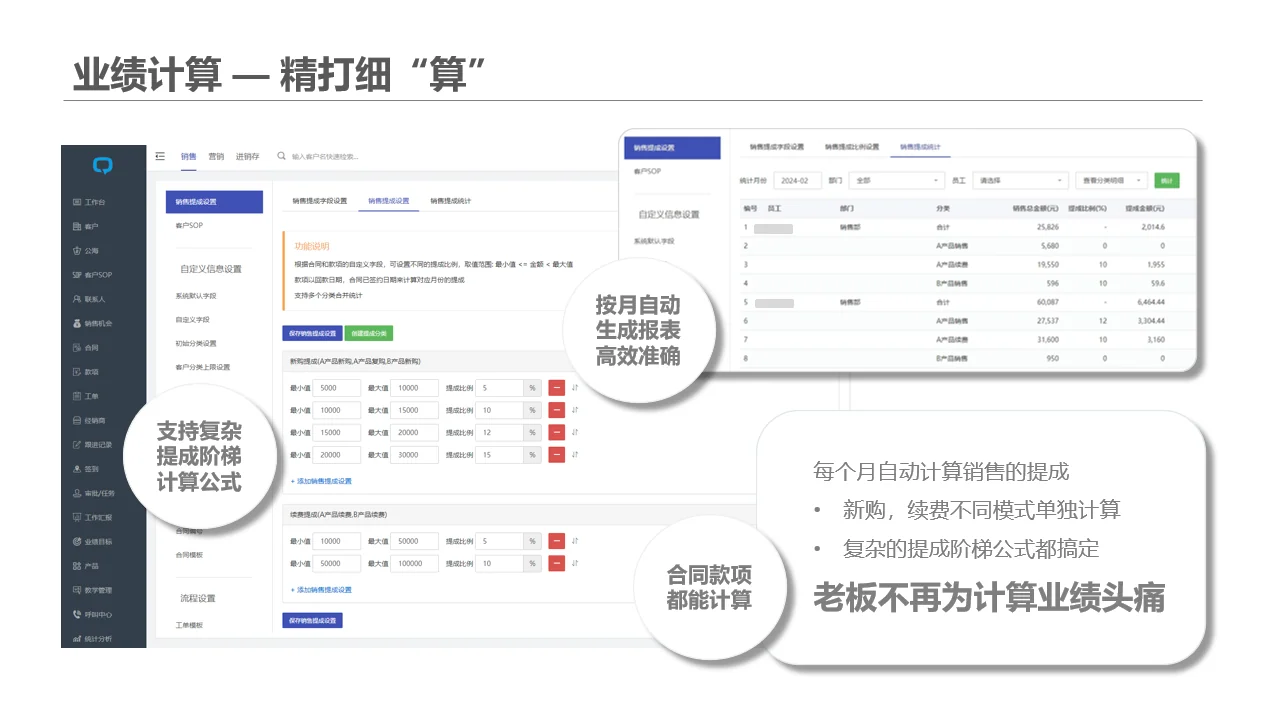Select 初始分类设置 in settings menu
The height and width of the screenshot is (702, 1265).
pyautogui.click(x=196, y=343)
